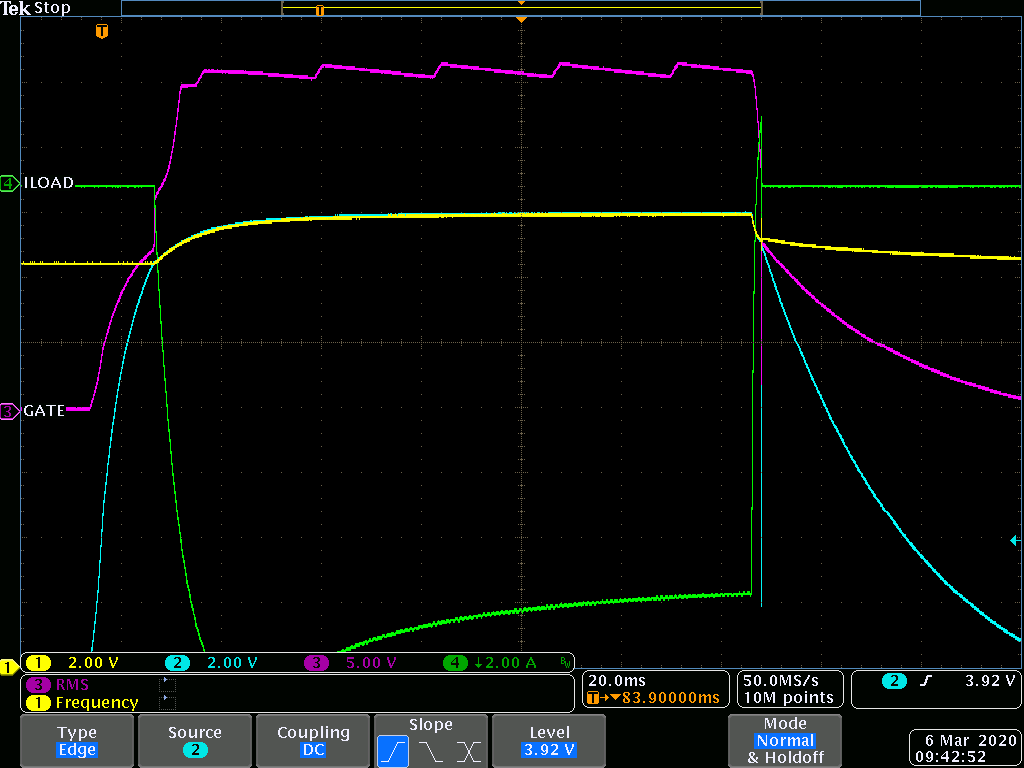The width and height of the screenshot is (1024, 768).
Task: Click the Slope menu label
Action: 431,724
